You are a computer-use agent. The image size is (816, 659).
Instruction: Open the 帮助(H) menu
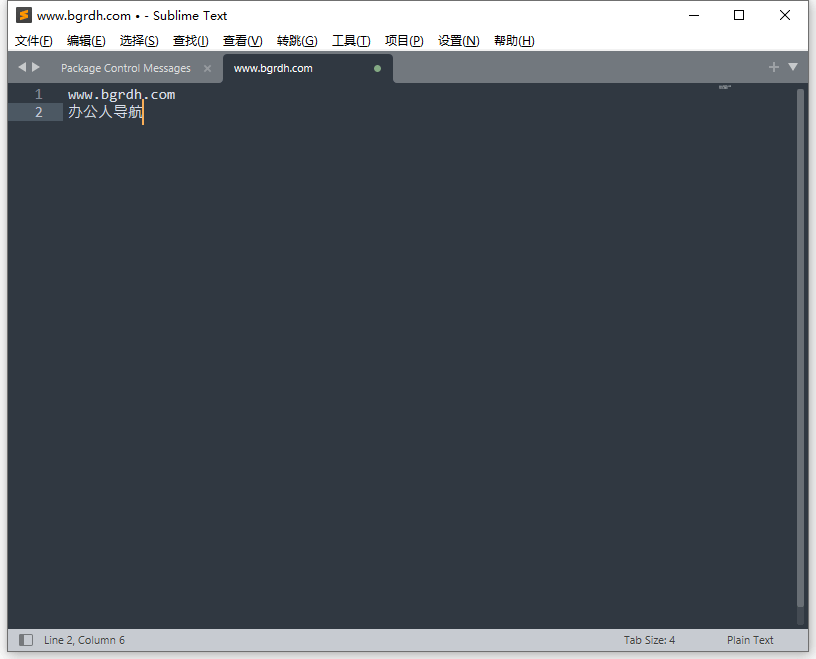pos(514,41)
